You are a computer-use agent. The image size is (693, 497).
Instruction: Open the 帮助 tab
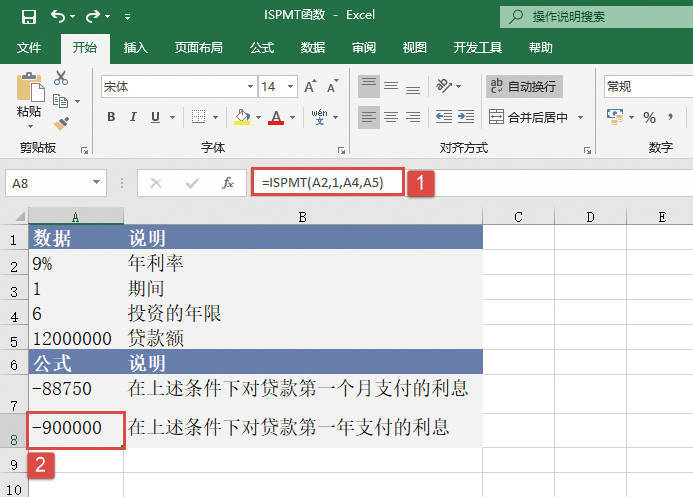tap(541, 47)
